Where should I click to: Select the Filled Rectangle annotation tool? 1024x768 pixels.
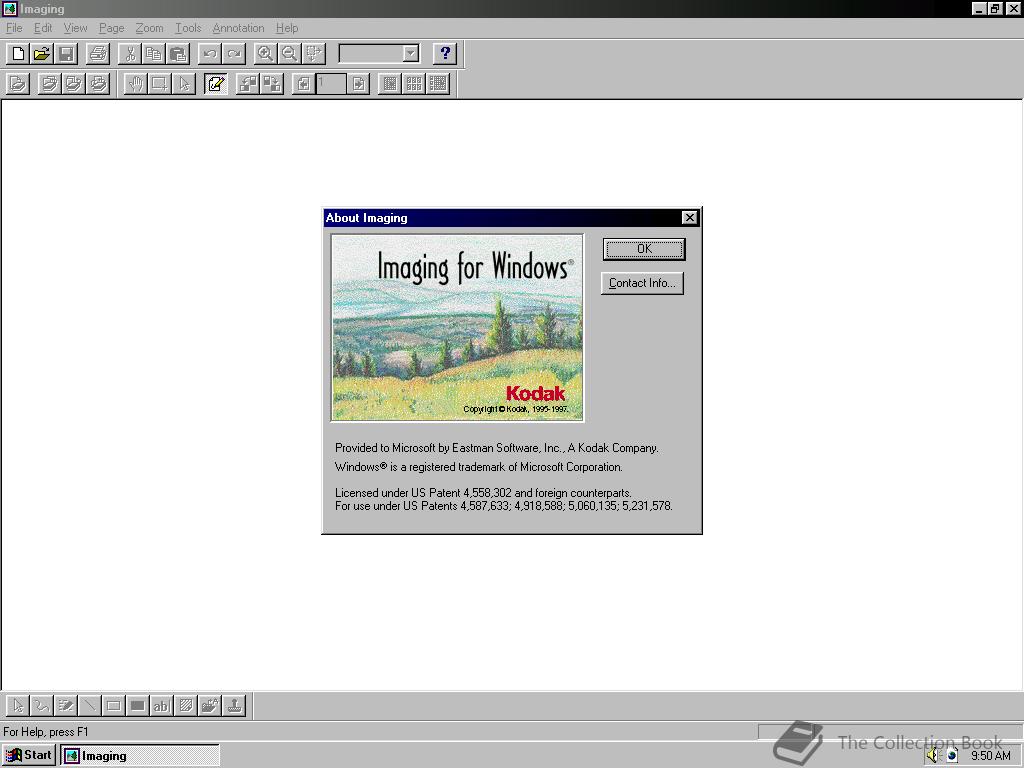pos(138,705)
